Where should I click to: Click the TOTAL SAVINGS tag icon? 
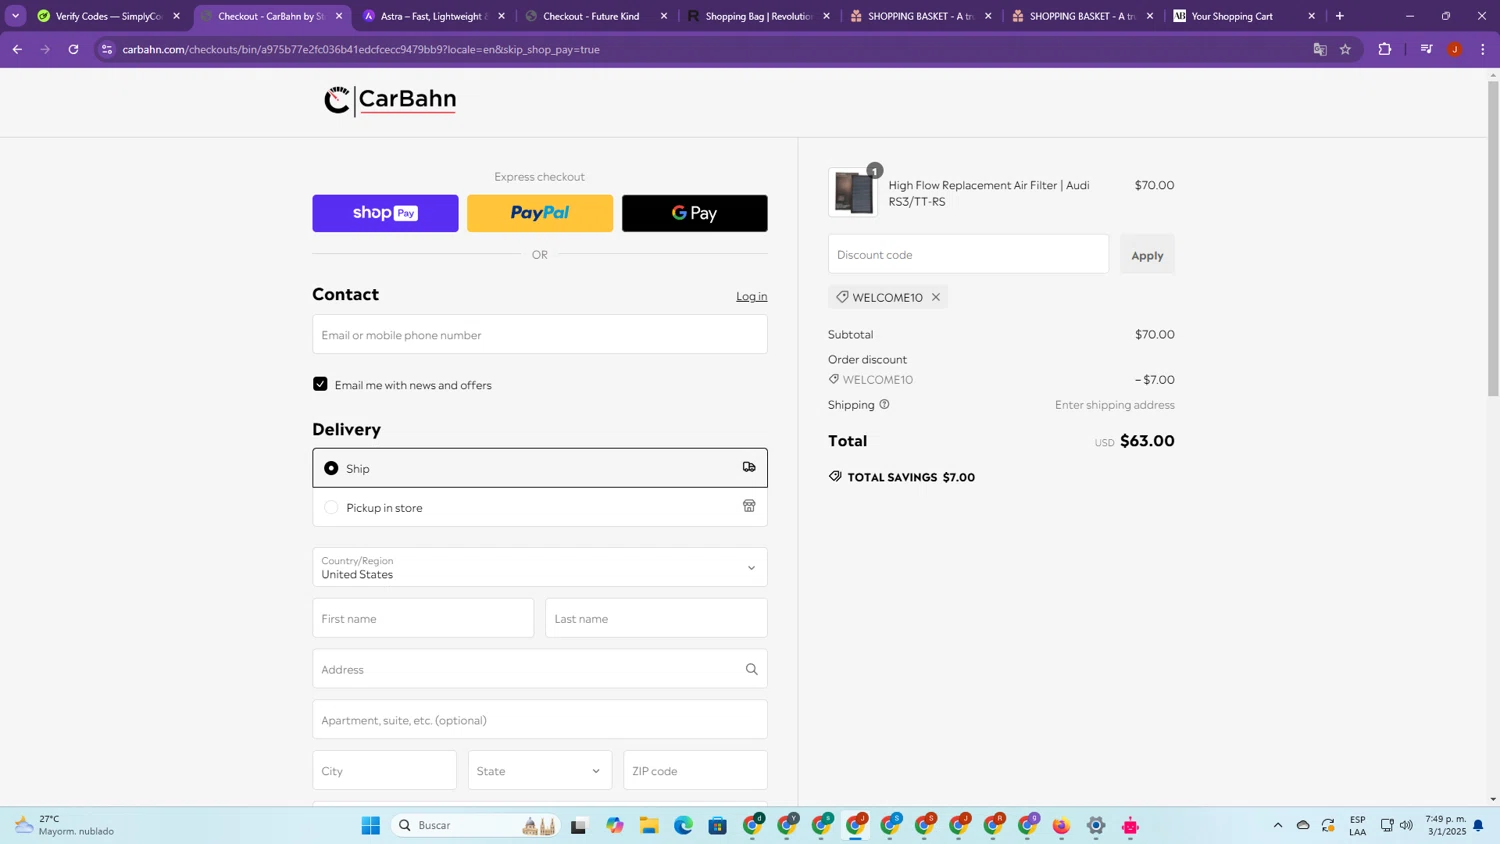(835, 477)
